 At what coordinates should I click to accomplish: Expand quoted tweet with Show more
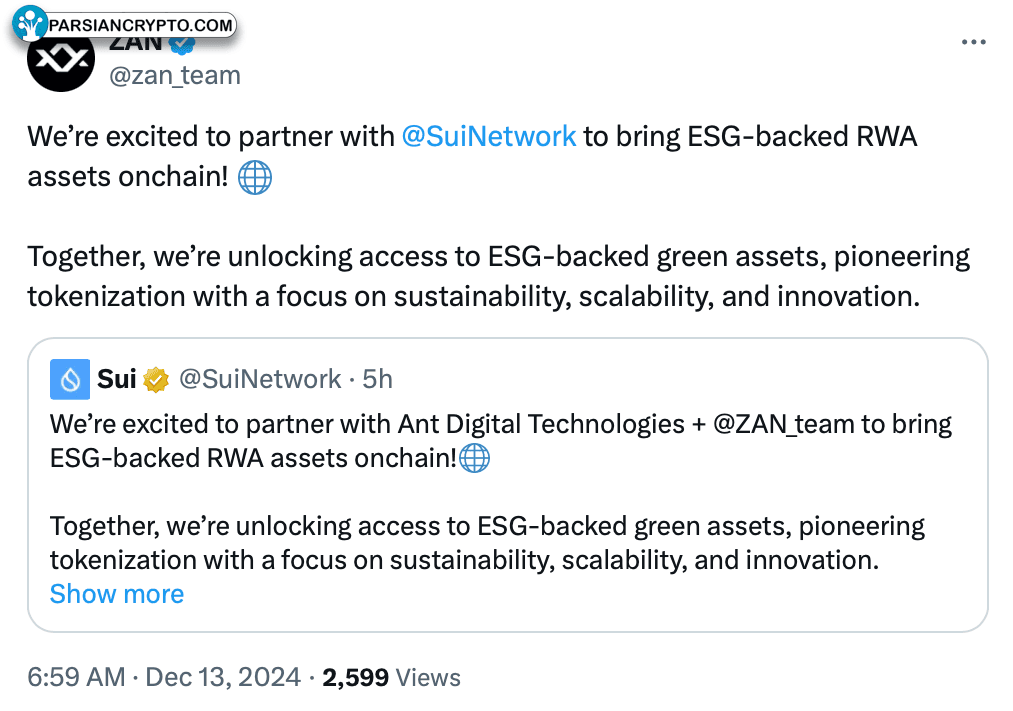coord(117,594)
